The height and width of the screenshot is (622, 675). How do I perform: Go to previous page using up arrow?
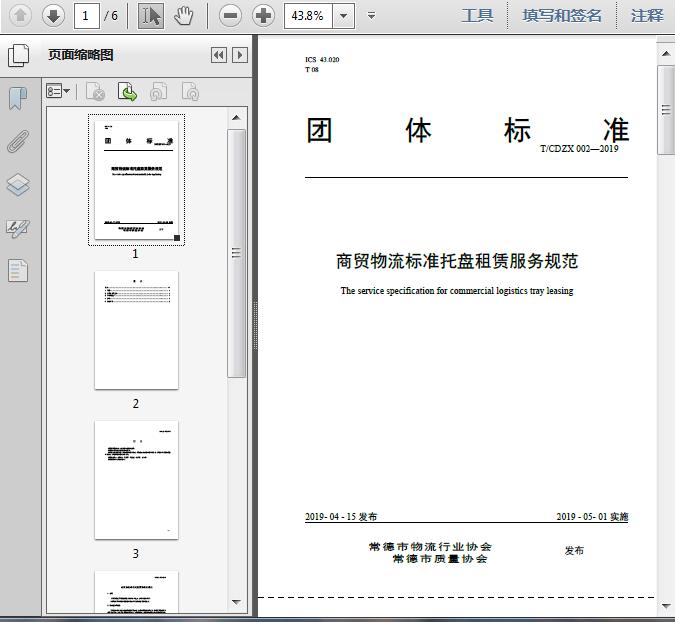pos(20,16)
